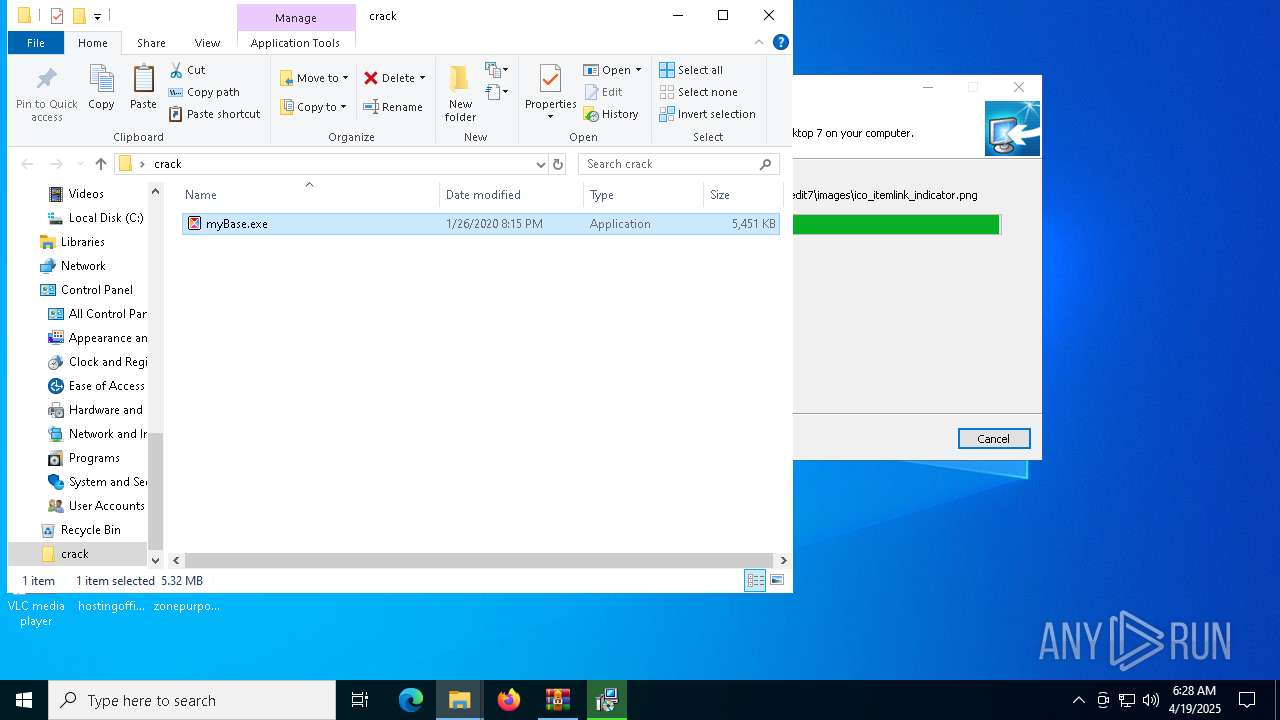The image size is (1280, 720).
Task: Click the Refresh button beside address bar
Action: pyautogui.click(x=558, y=164)
